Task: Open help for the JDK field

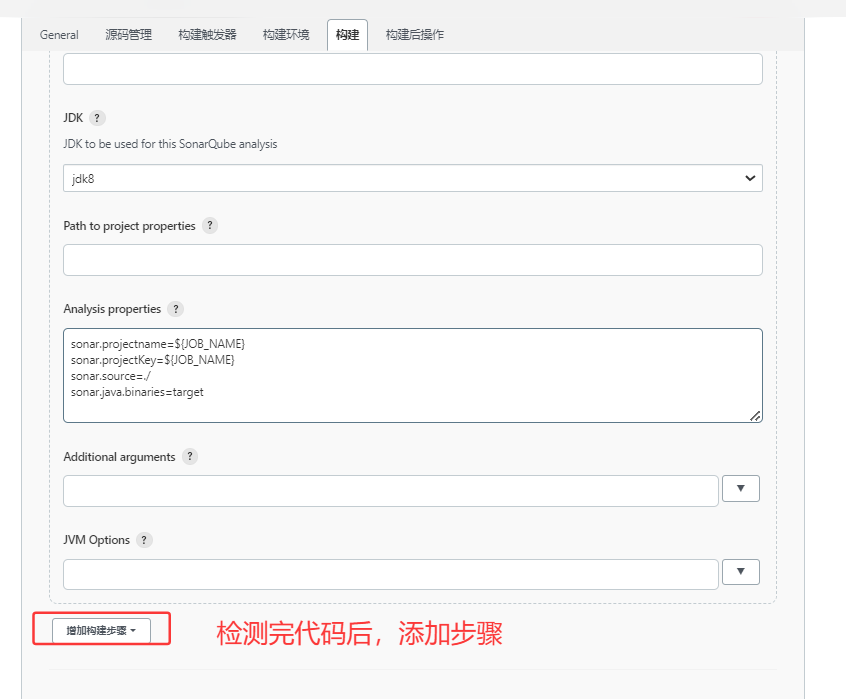Action: pyautogui.click(x=97, y=118)
